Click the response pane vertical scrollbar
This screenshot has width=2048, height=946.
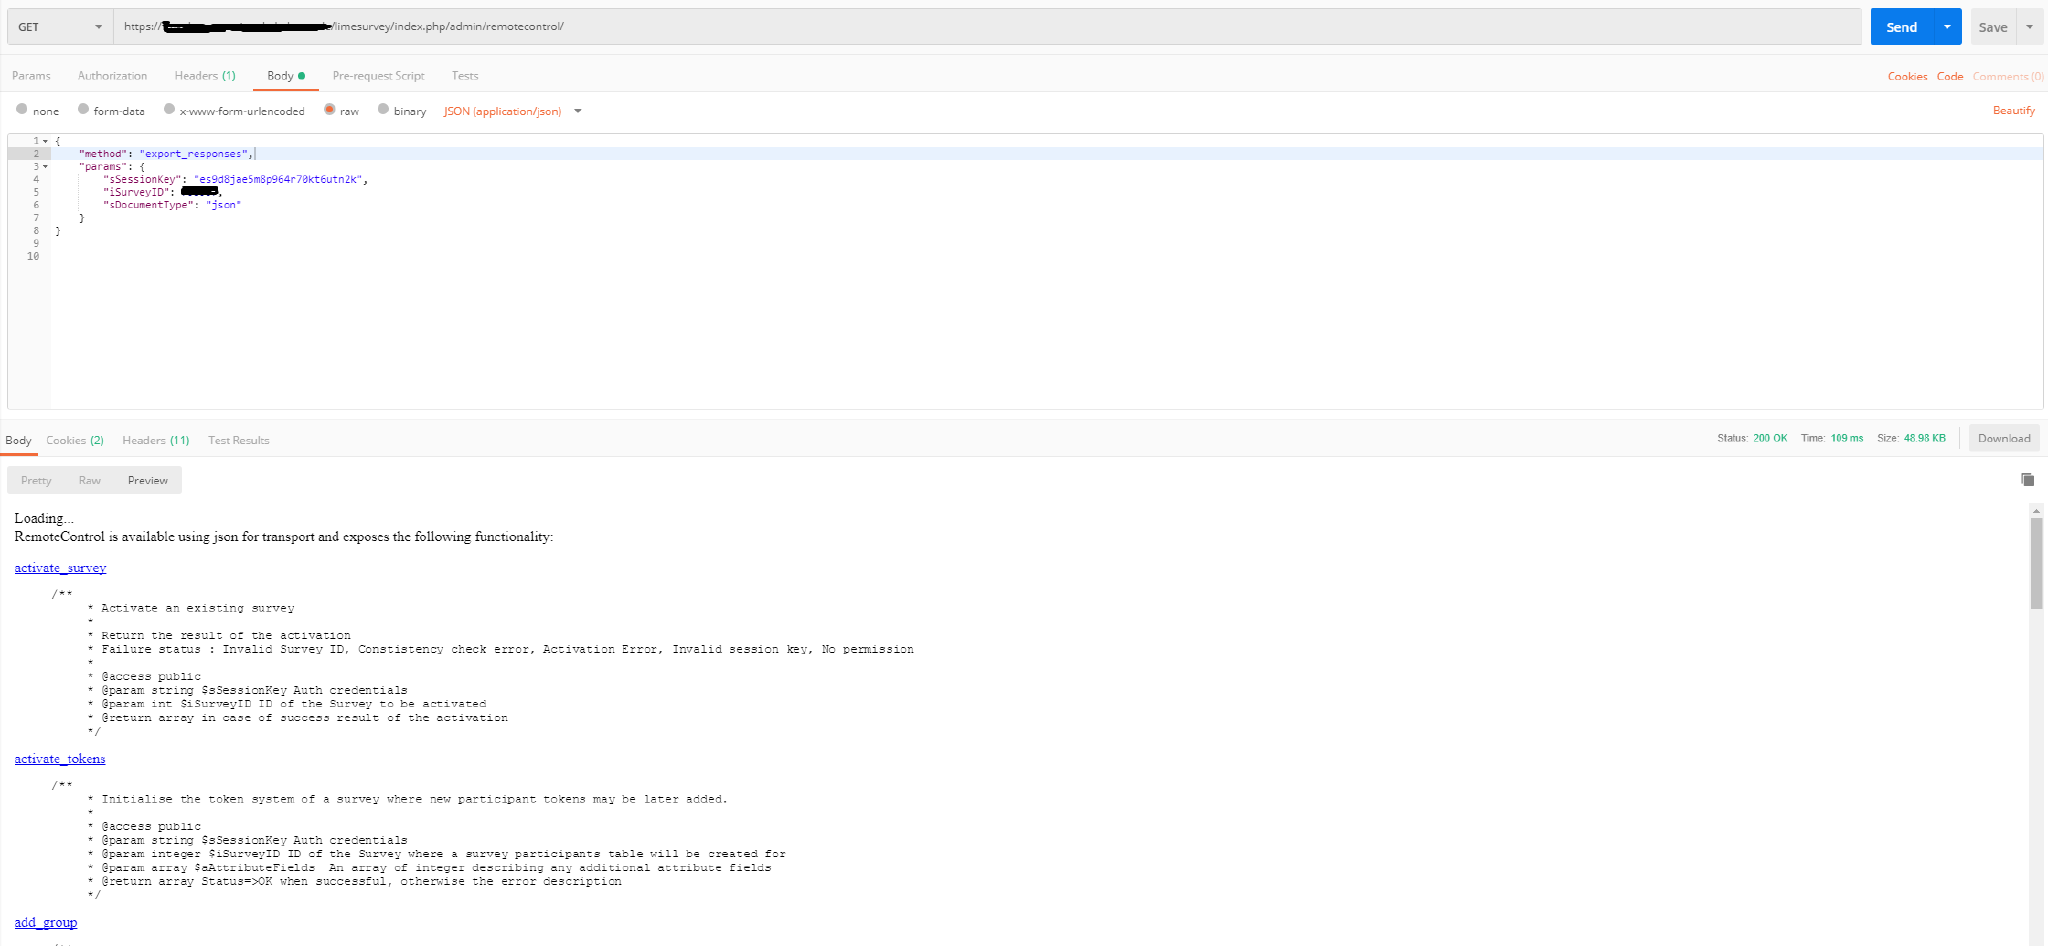2036,564
